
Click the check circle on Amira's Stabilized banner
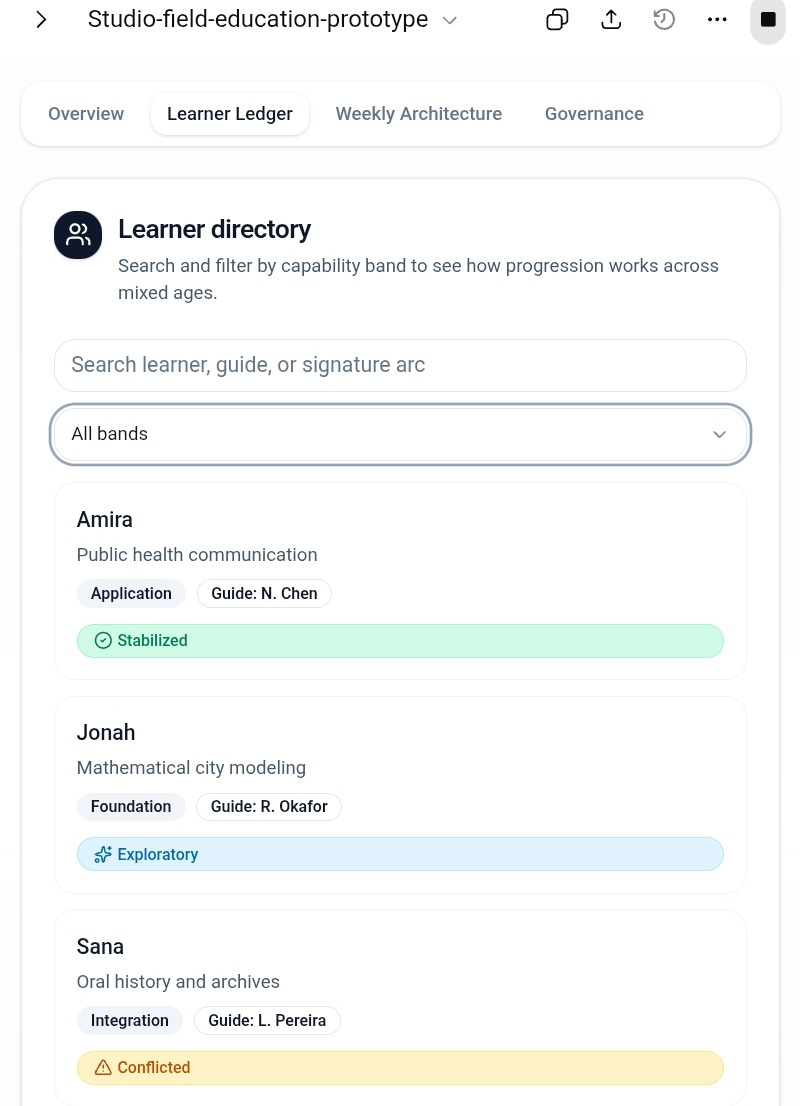pos(103,640)
